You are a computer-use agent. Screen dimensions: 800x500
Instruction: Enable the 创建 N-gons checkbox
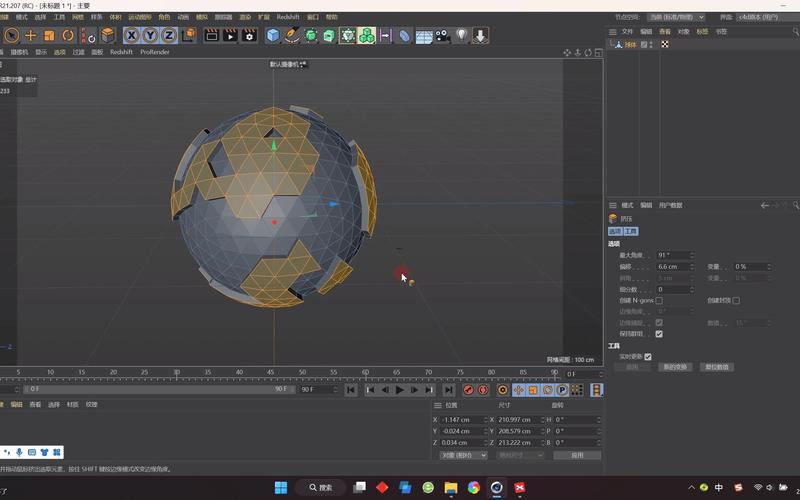click(659, 300)
